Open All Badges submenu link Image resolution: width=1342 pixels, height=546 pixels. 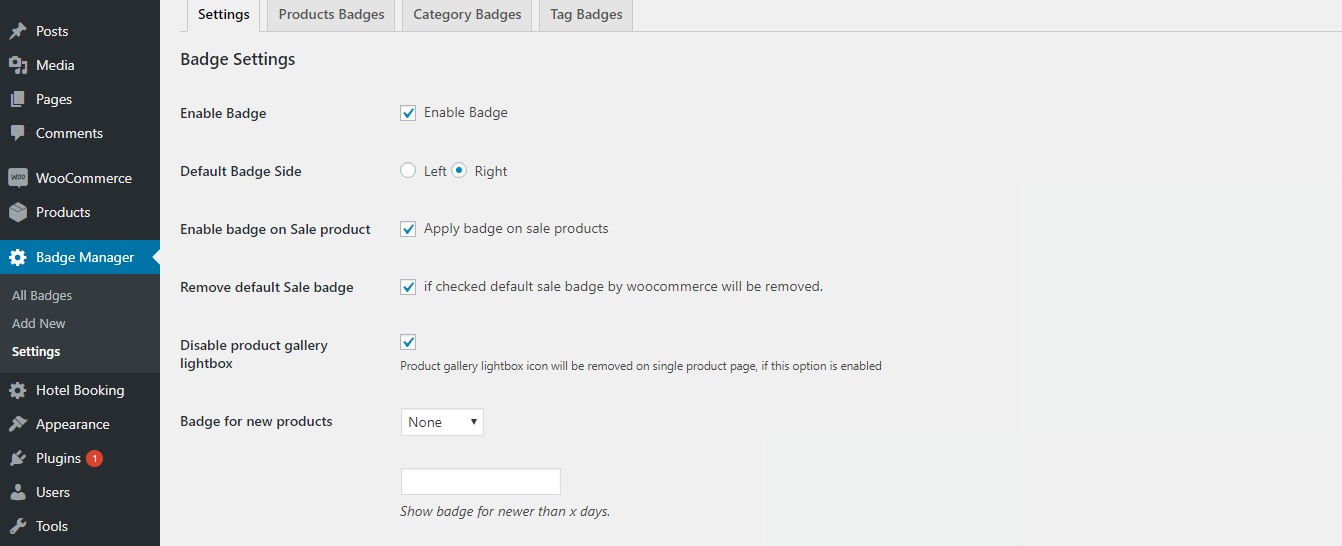pos(42,295)
